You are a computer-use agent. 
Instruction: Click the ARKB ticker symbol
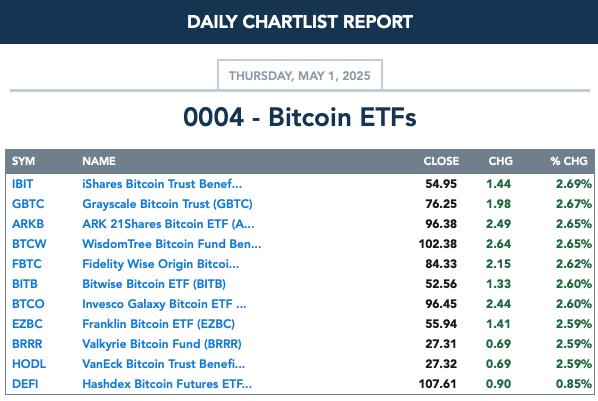(x=28, y=224)
